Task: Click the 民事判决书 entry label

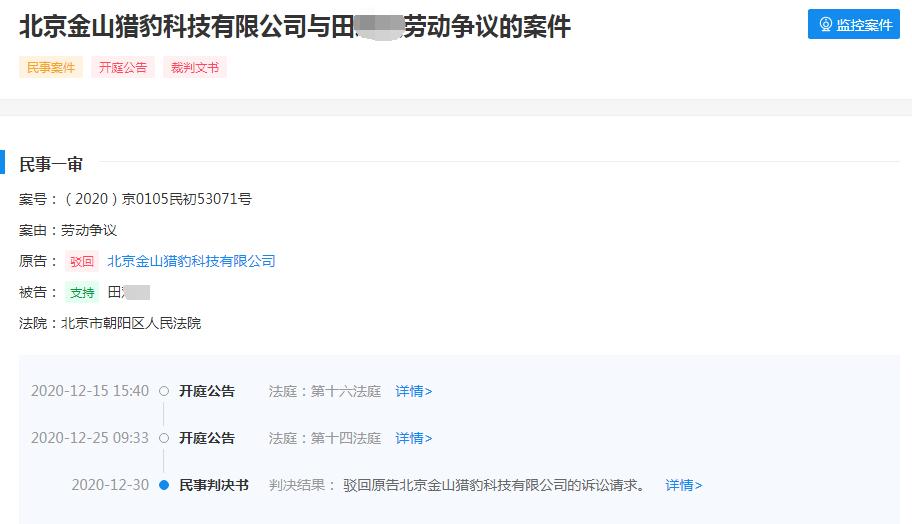Action: point(213,485)
